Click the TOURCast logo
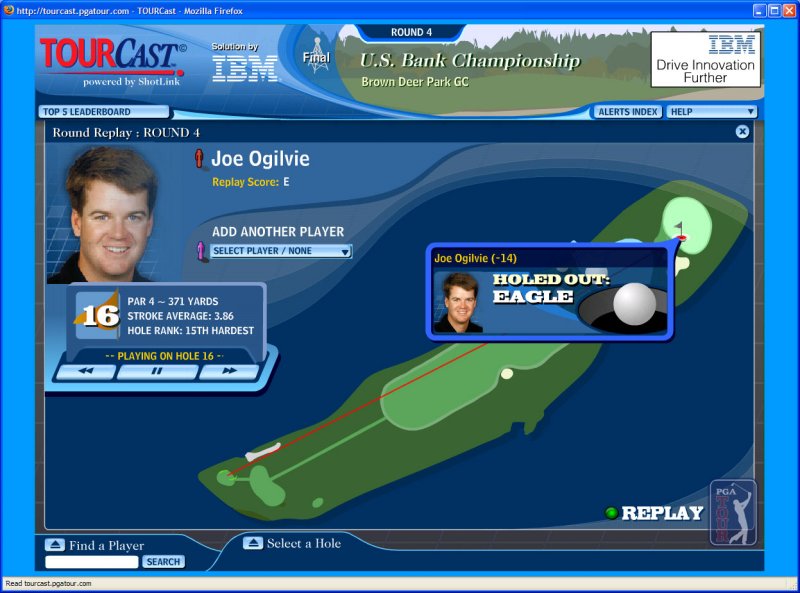The image size is (800, 593). (113, 55)
